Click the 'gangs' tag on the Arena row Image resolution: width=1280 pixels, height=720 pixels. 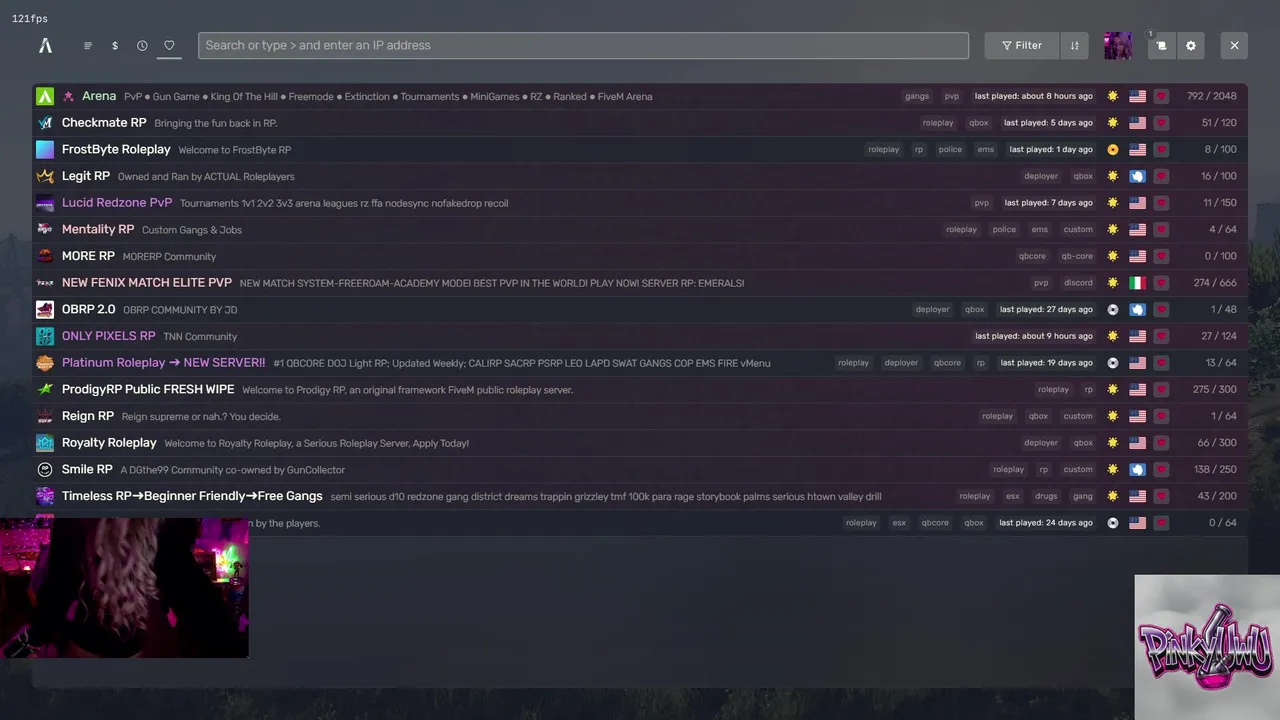pyautogui.click(x=917, y=96)
